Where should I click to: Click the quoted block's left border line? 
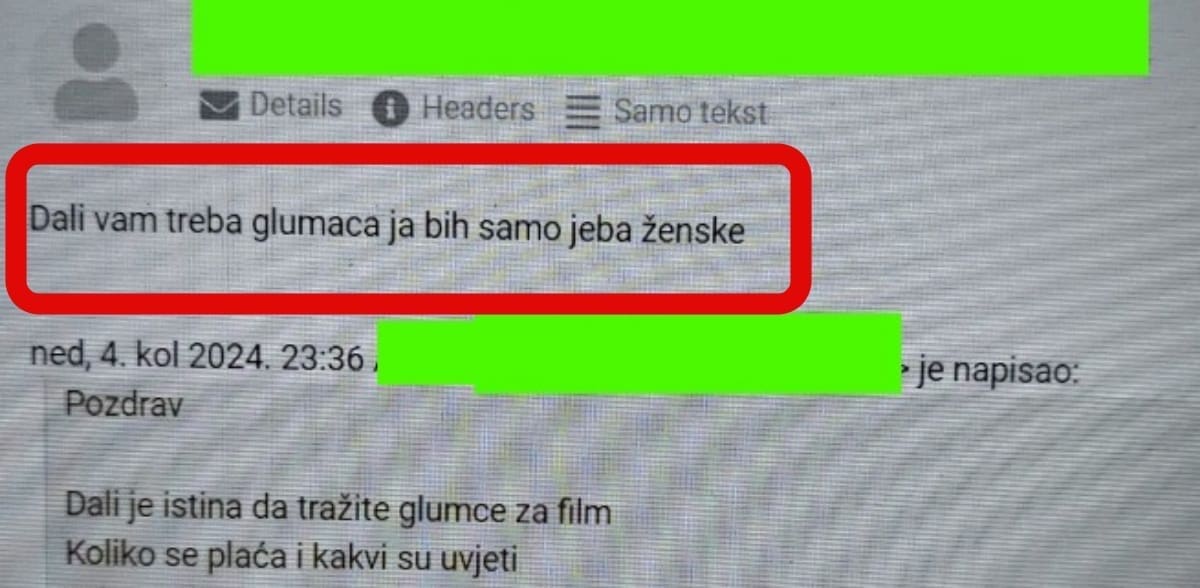point(47,490)
